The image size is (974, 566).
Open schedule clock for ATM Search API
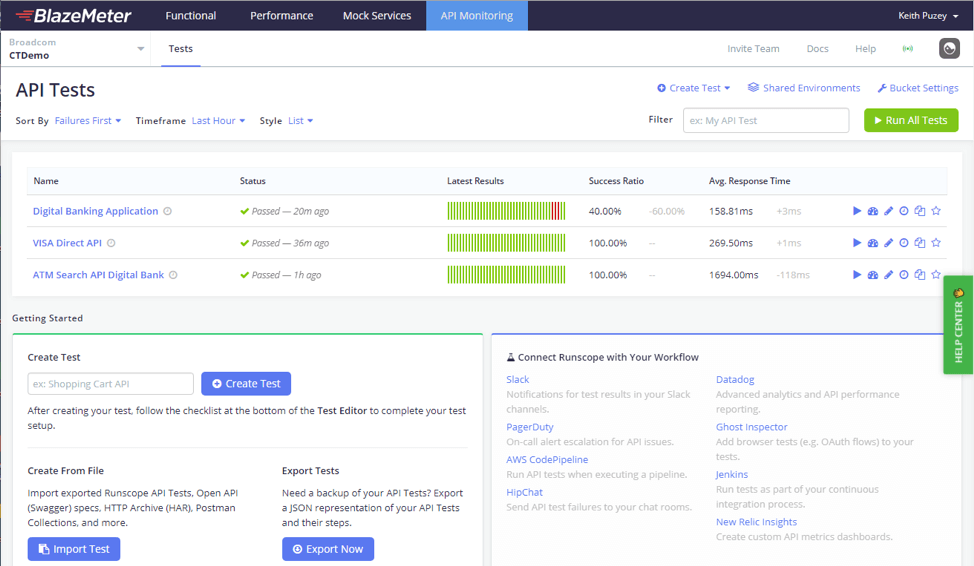click(x=904, y=275)
